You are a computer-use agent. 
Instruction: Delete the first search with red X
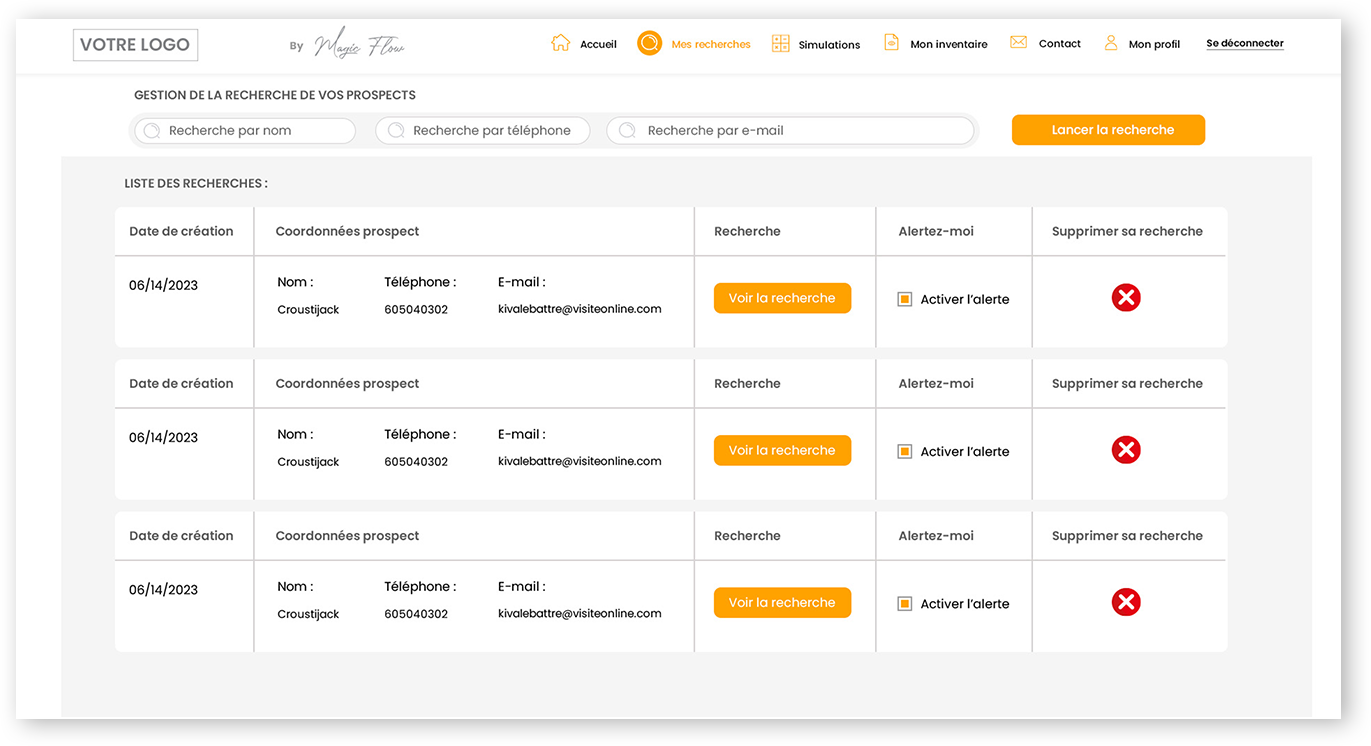click(1126, 297)
